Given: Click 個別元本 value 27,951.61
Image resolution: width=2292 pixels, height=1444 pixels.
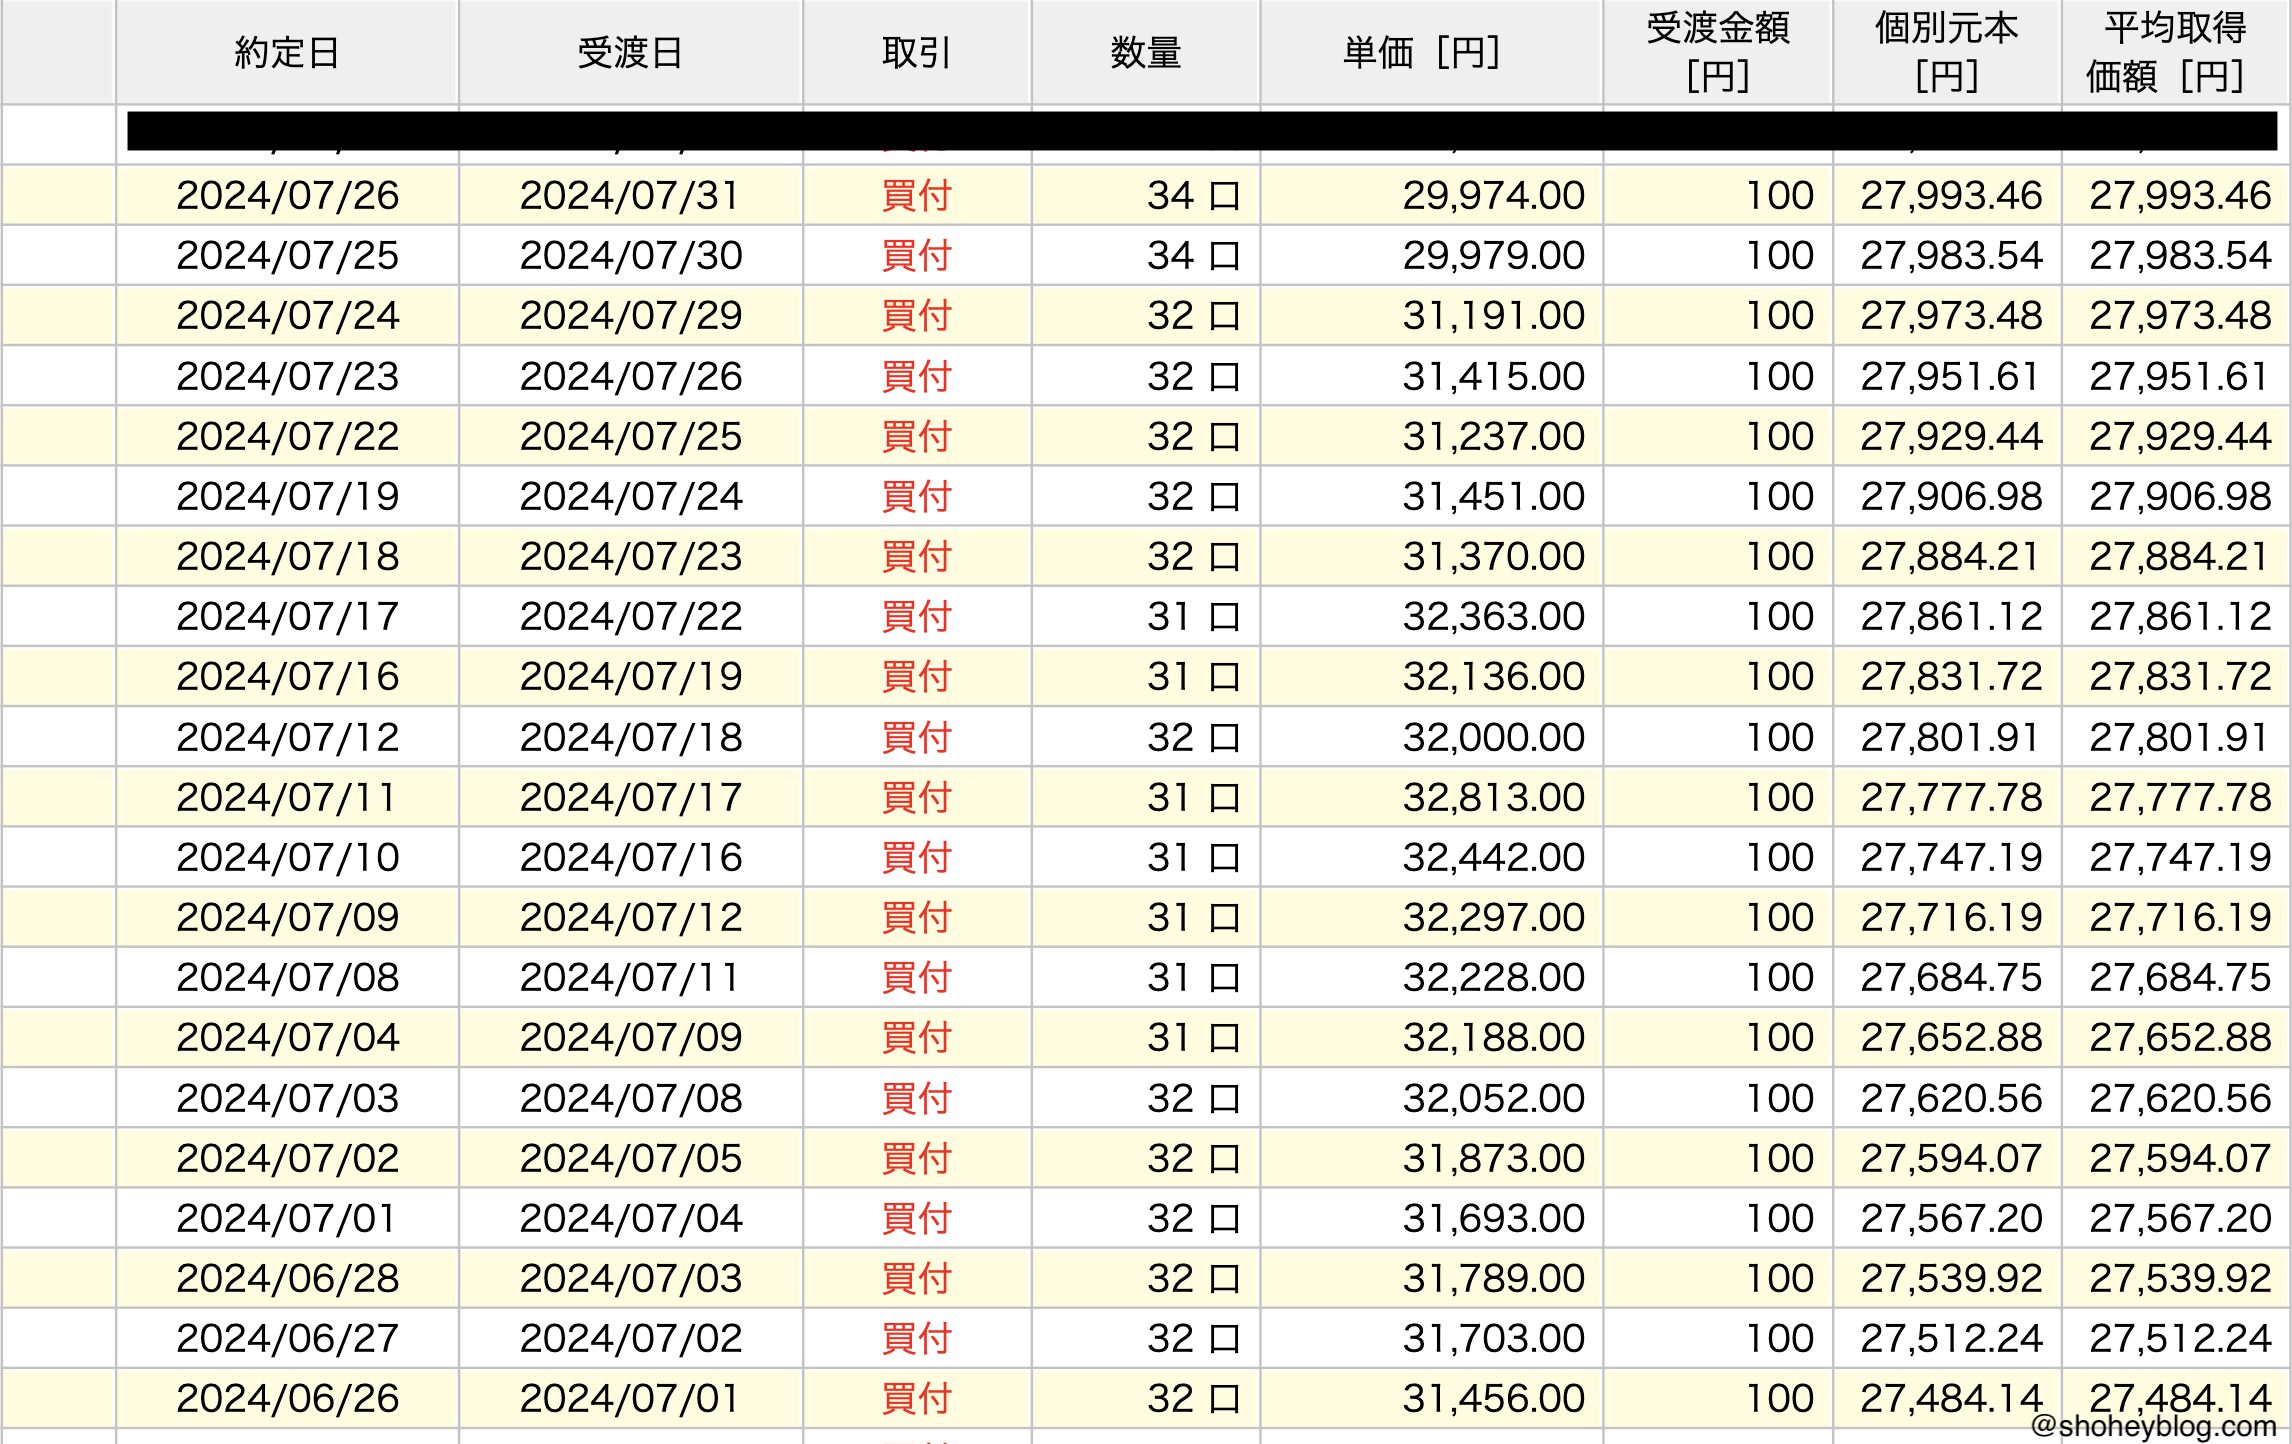Looking at the screenshot, I should [1951, 376].
